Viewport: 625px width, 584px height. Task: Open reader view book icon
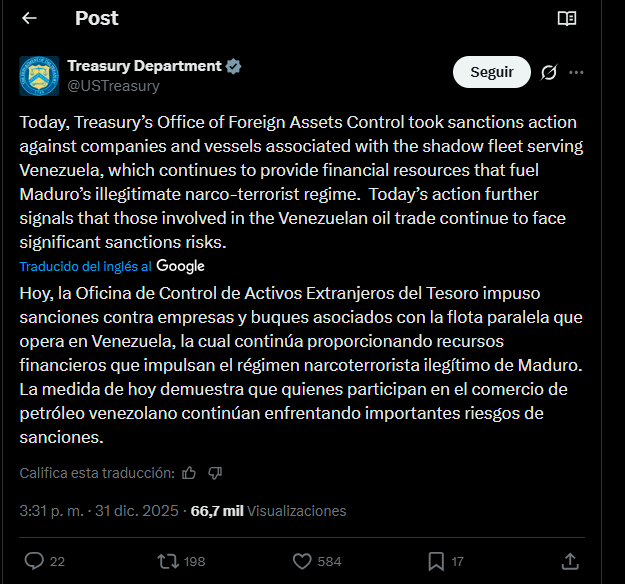pos(567,18)
